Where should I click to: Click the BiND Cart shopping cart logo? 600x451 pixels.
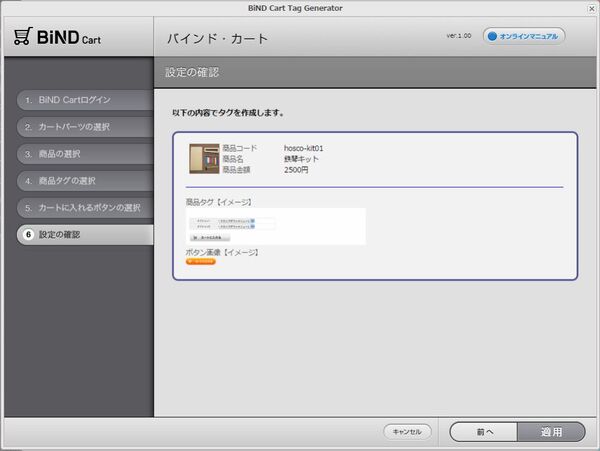(x=57, y=37)
